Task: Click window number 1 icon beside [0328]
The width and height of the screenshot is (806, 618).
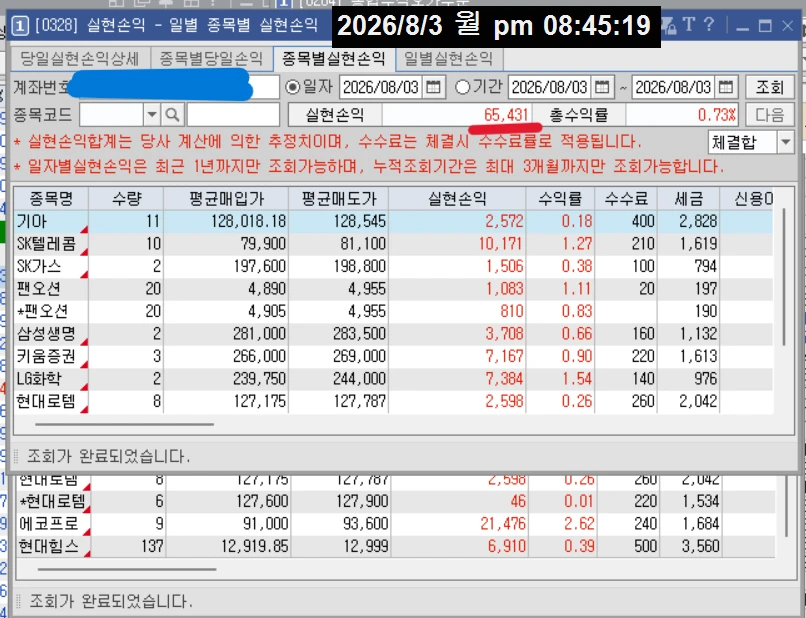Action: pyautogui.click(x=20, y=25)
